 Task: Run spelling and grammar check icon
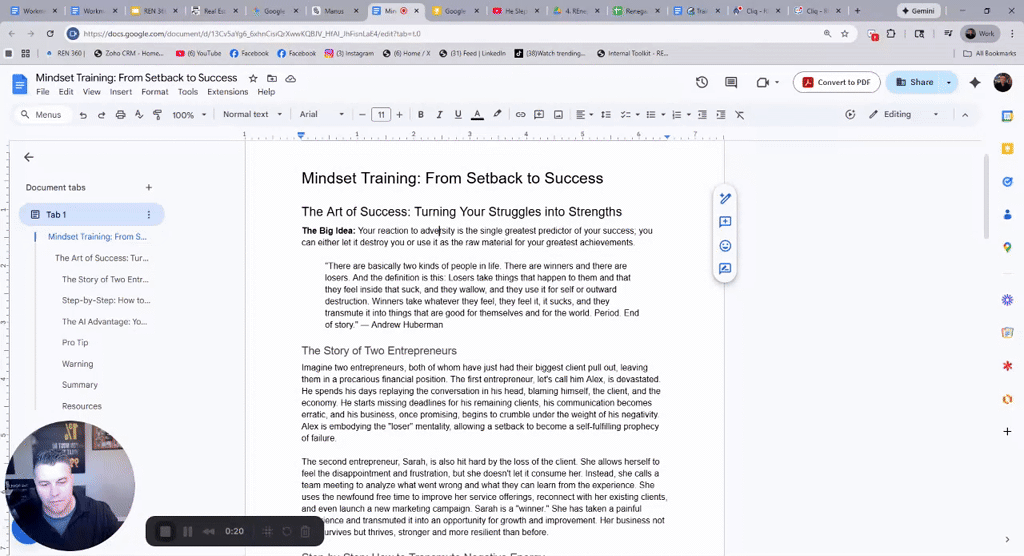point(139,115)
